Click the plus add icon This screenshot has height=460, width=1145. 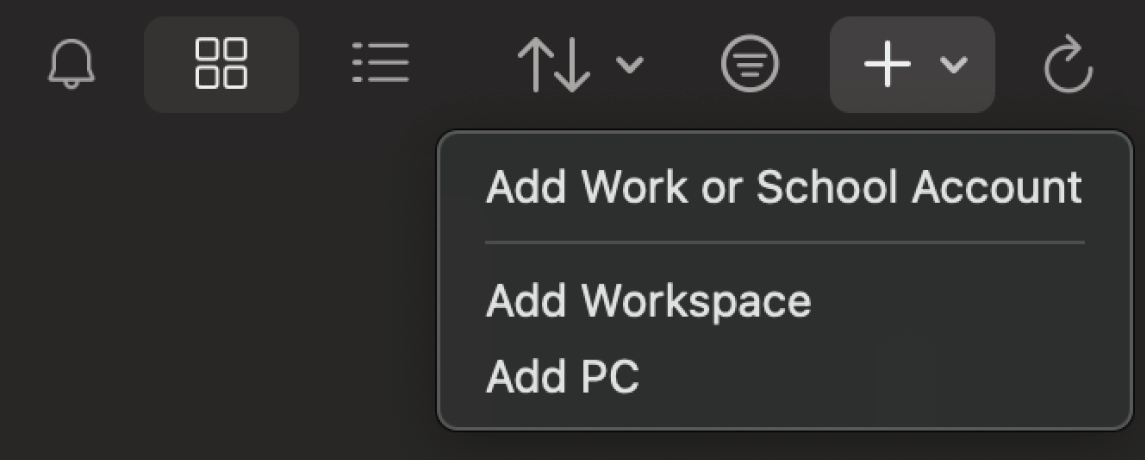pyautogui.click(x=887, y=64)
